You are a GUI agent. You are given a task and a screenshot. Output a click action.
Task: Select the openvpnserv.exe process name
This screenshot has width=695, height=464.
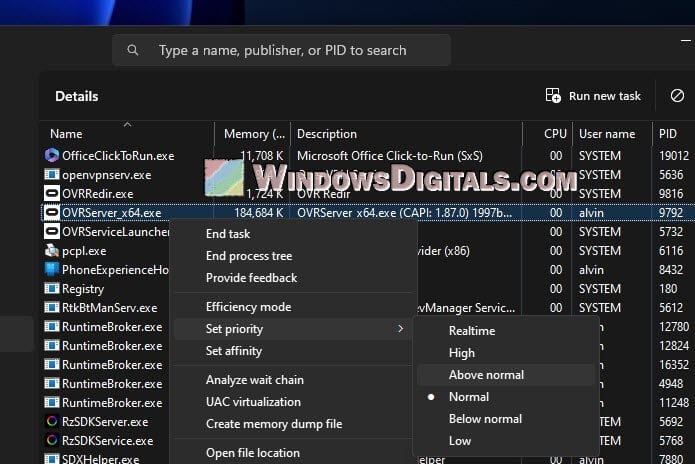106,175
